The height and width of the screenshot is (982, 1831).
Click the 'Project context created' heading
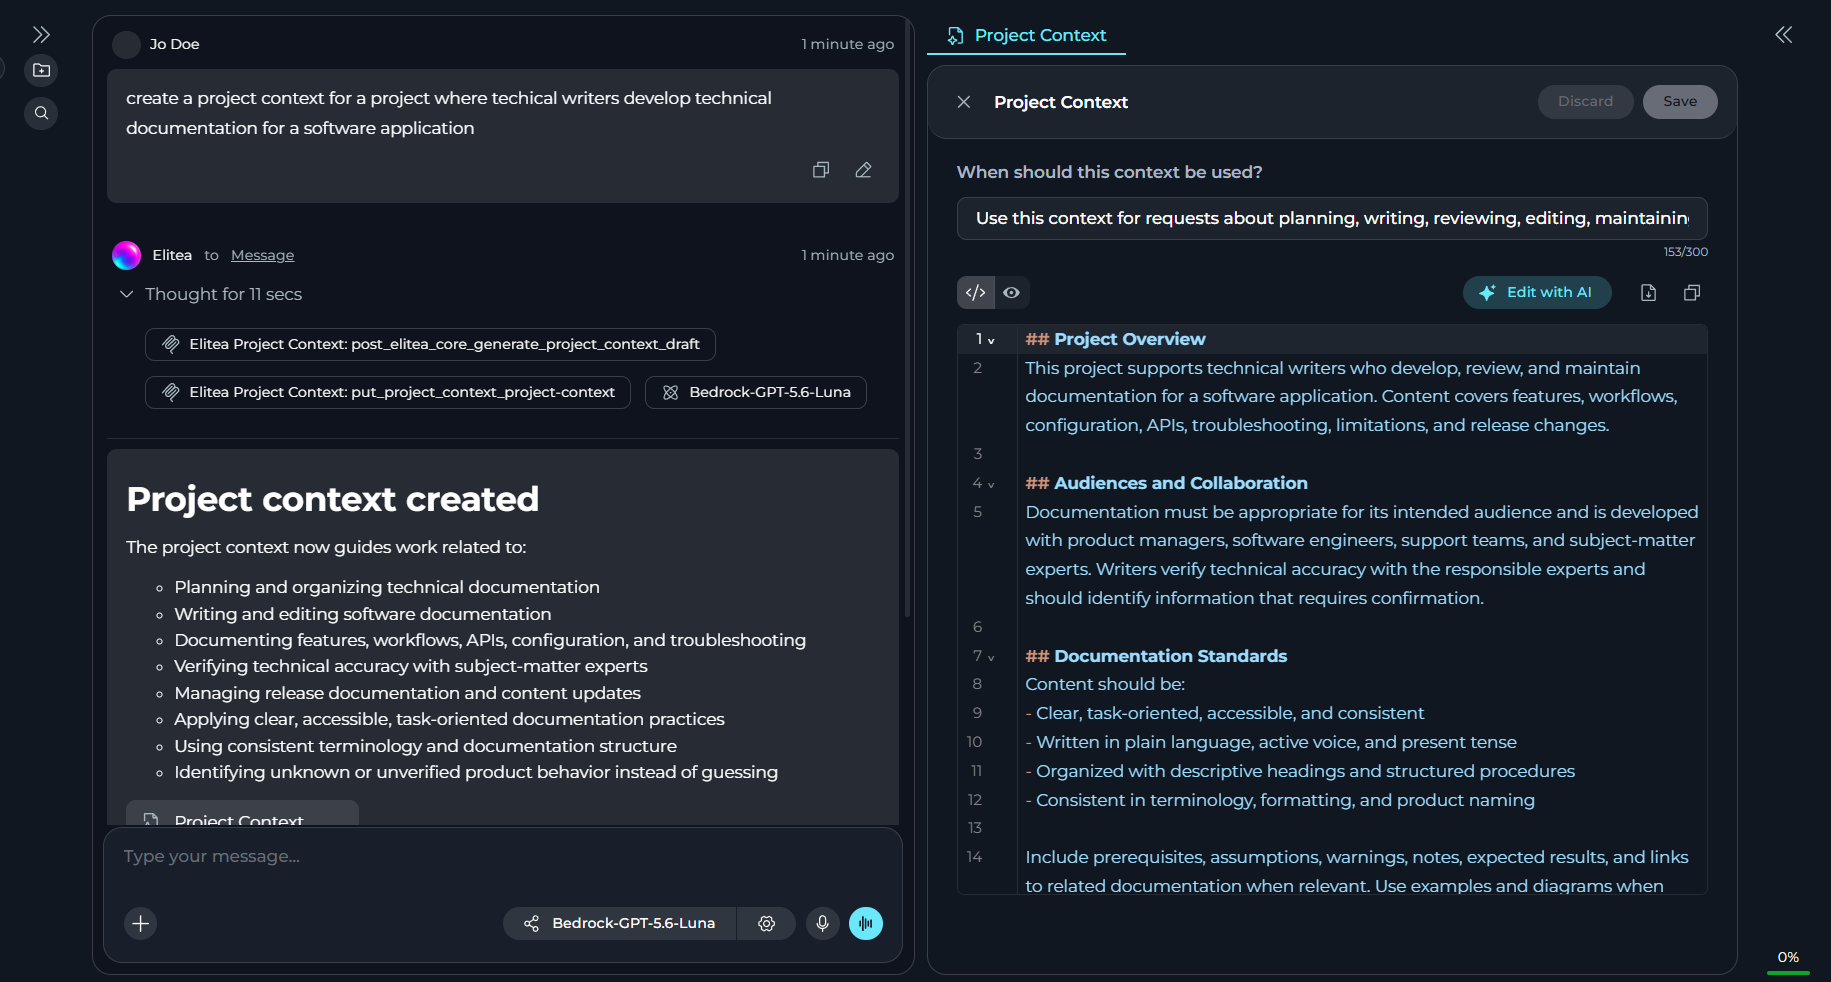tap(333, 499)
